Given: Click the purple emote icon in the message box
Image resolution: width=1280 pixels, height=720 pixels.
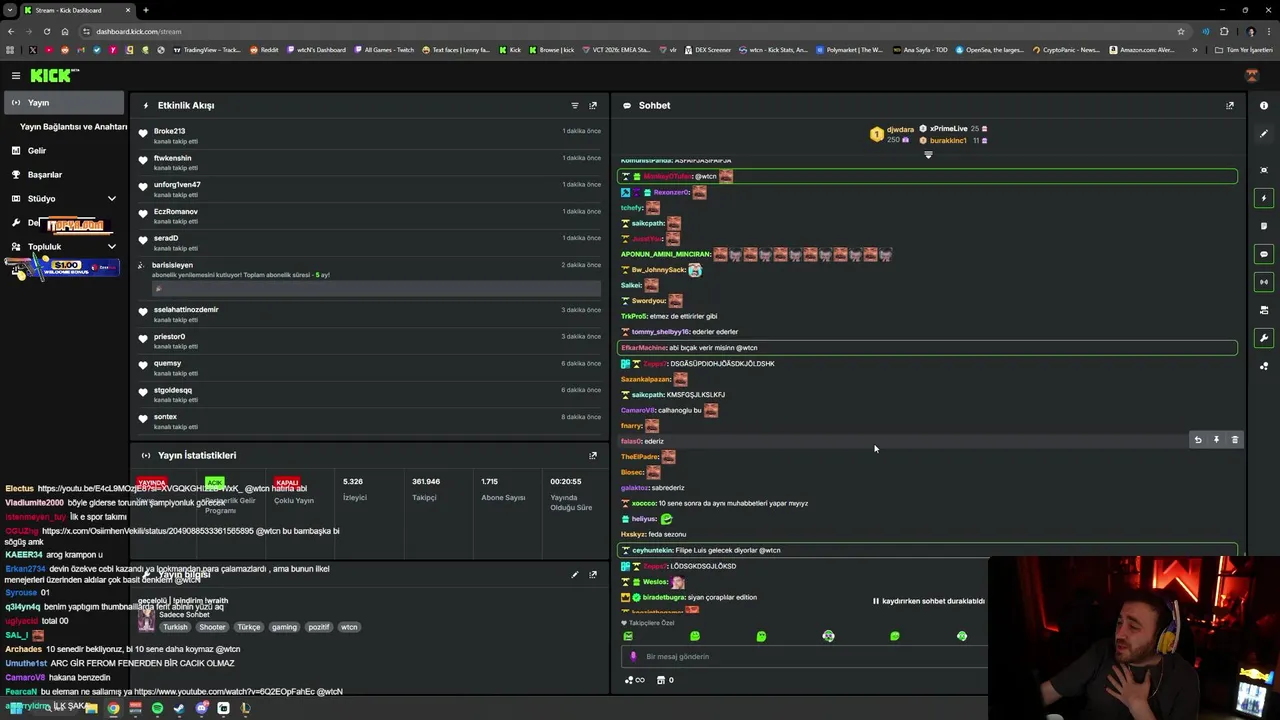Looking at the screenshot, I should click(x=633, y=657).
